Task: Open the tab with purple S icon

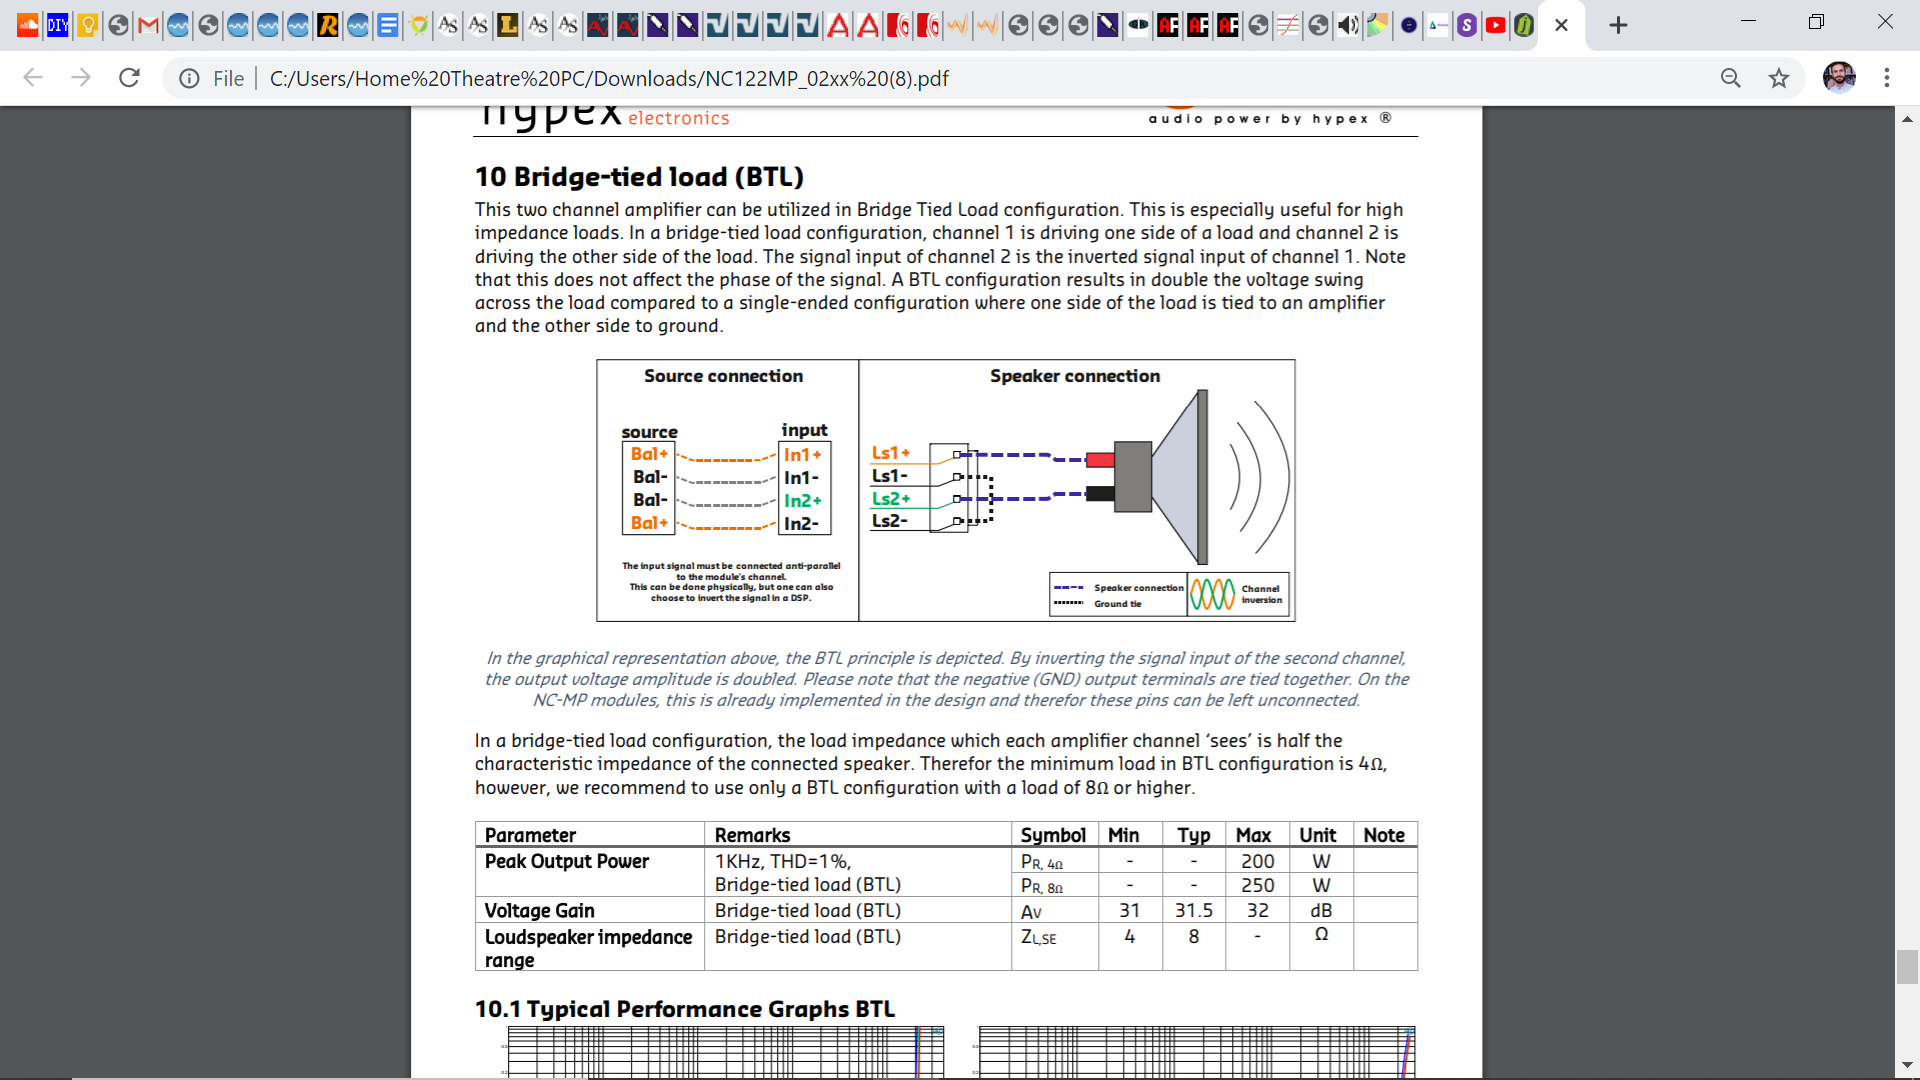Action: (1467, 26)
